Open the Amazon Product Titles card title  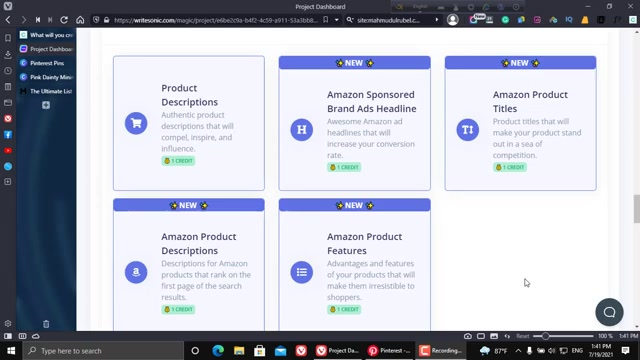click(x=530, y=102)
